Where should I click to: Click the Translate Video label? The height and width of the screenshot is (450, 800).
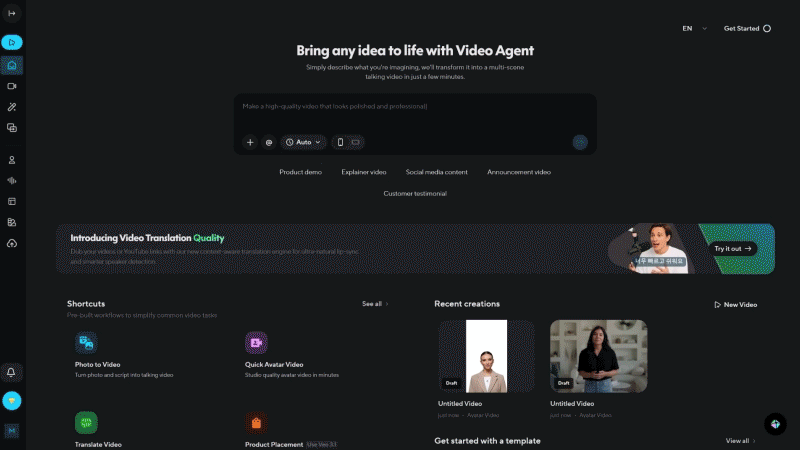[98, 445]
